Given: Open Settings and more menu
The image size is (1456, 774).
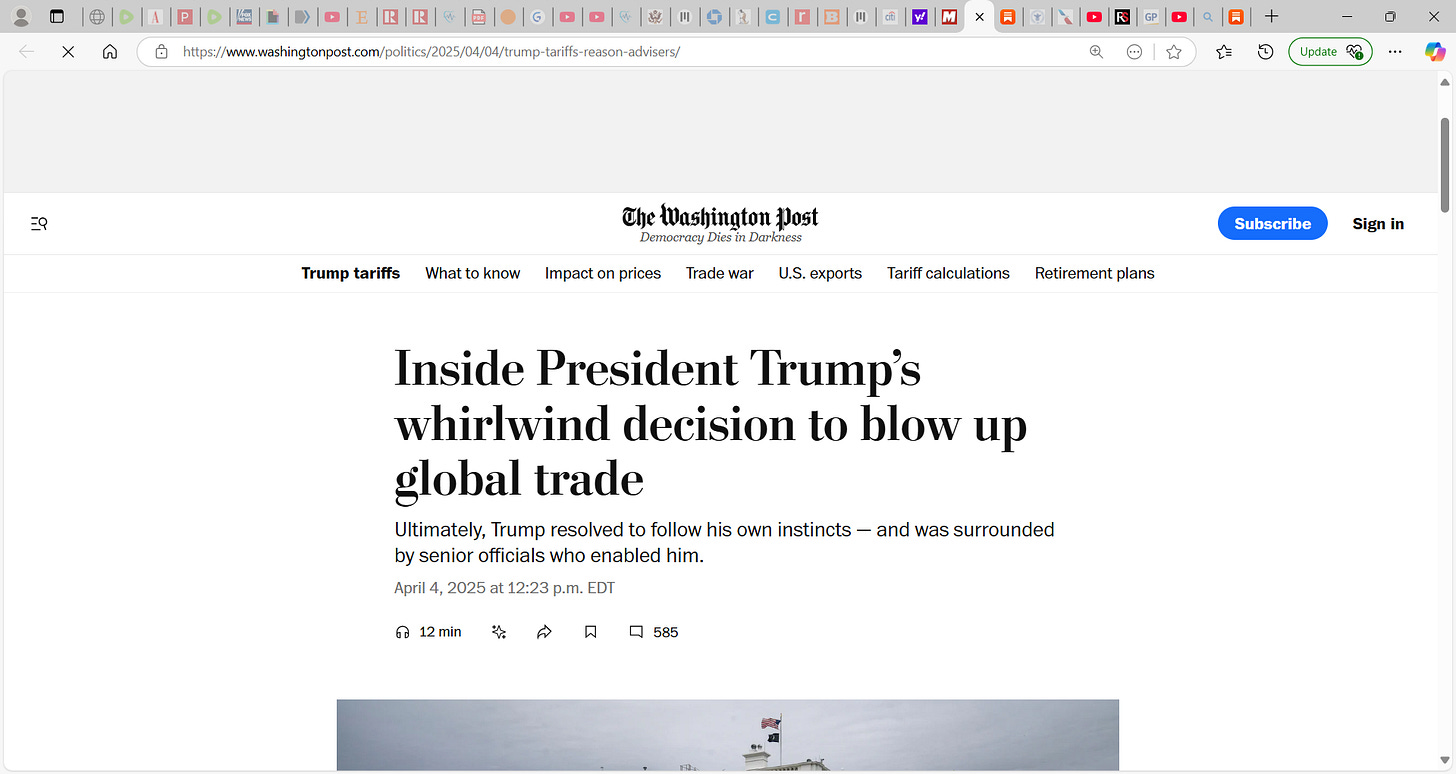Looking at the screenshot, I should click(1396, 52).
